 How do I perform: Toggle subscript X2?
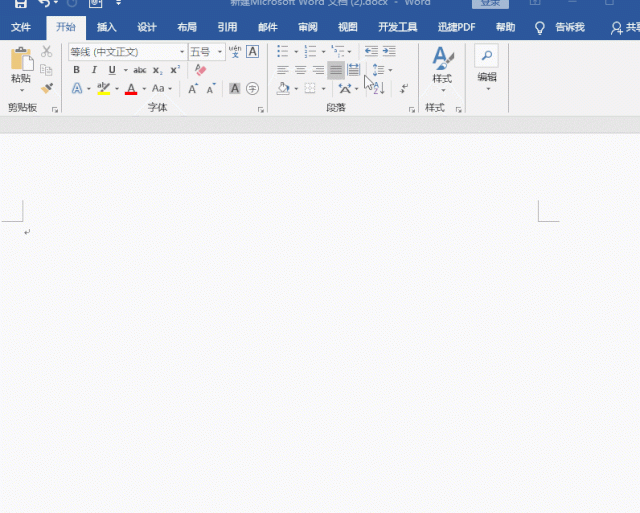click(x=158, y=70)
